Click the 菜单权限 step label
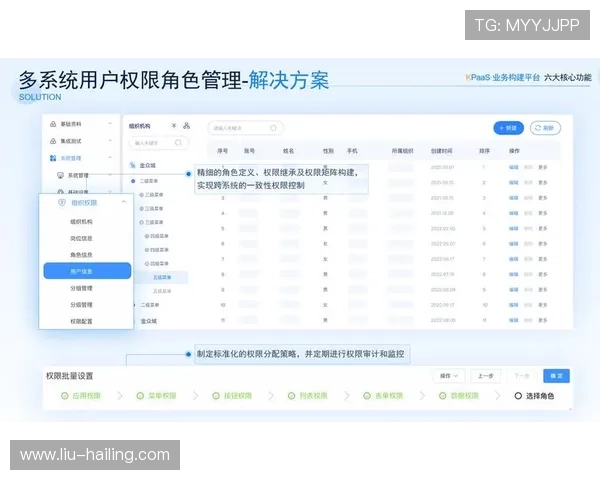Screen dimensions: 600x480 point(162,396)
